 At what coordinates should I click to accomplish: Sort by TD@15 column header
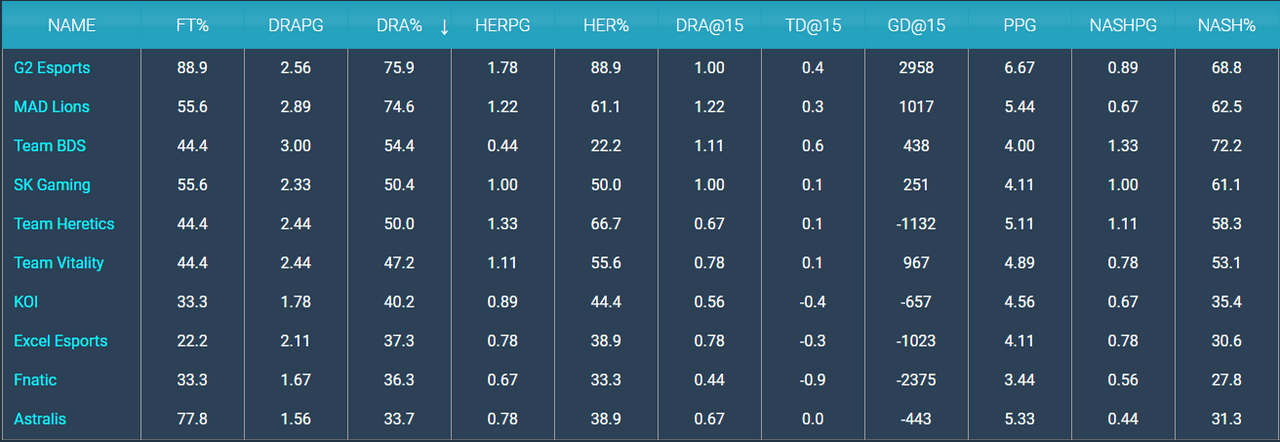pyautogui.click(x=813, y=26)
